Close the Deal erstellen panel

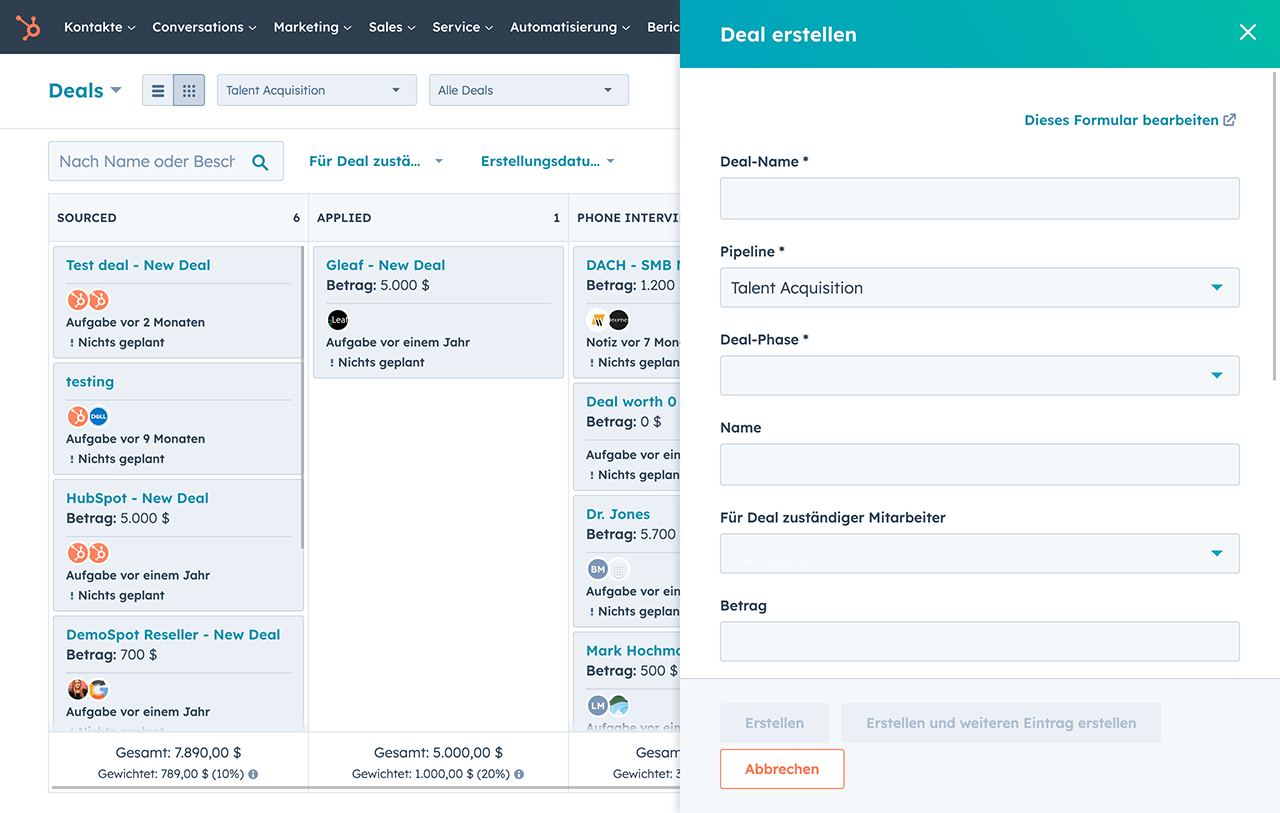tap(1248, 32)
